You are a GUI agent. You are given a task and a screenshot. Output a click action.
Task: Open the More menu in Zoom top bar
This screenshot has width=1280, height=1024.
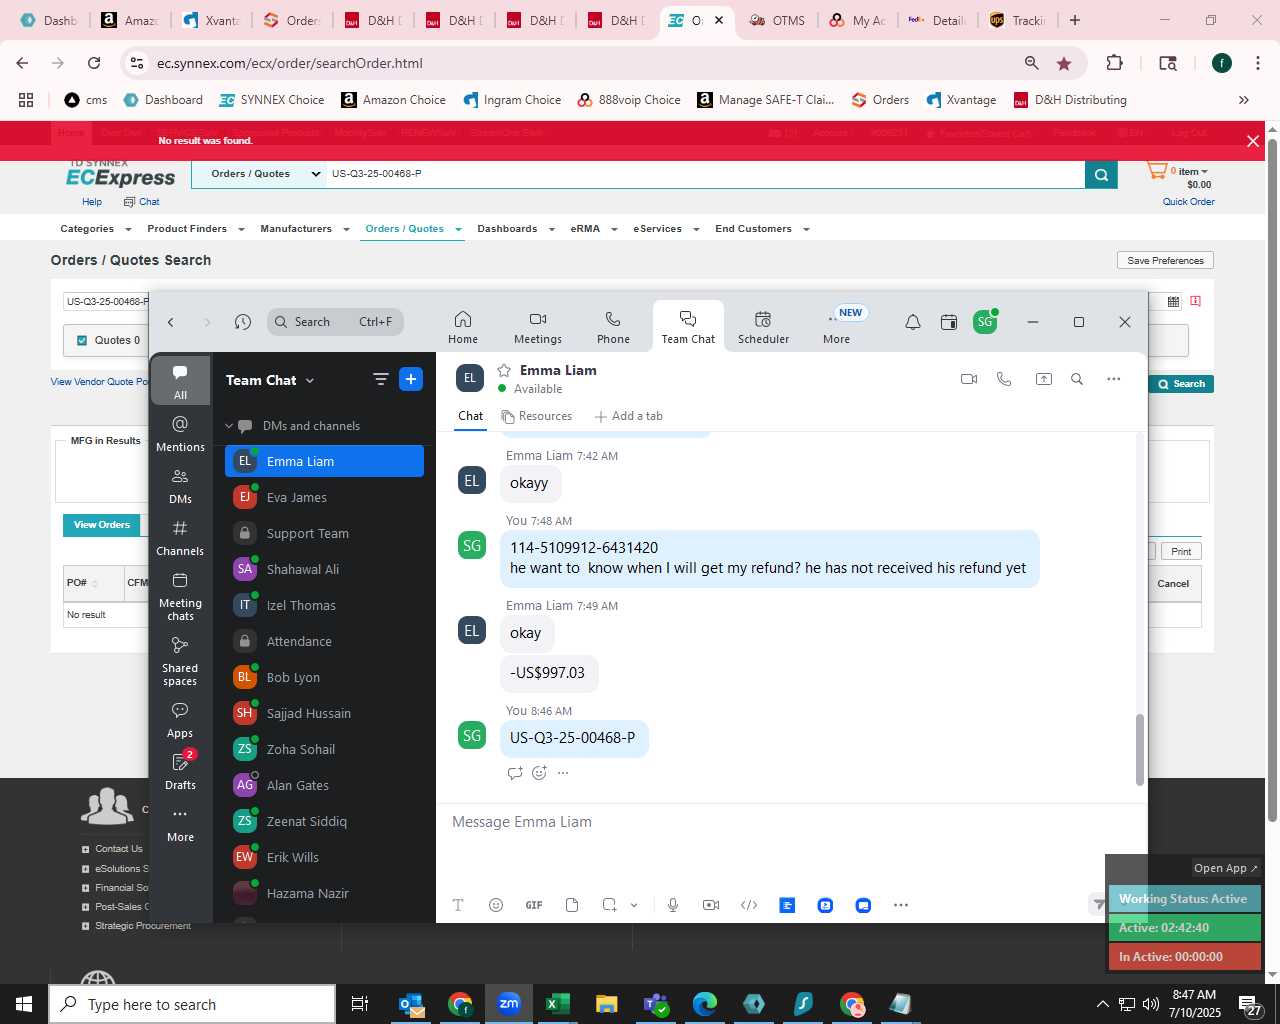point(836,327)
